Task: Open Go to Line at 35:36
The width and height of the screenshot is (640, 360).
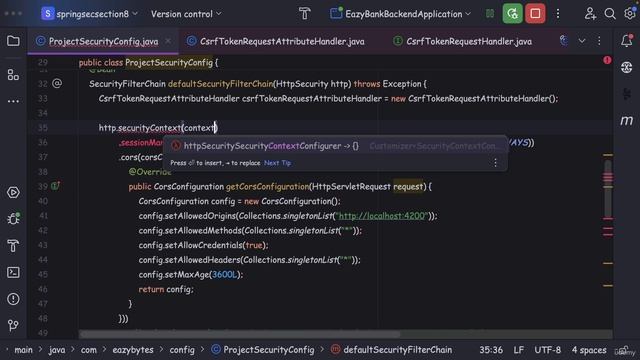Action: click(491, 350)
